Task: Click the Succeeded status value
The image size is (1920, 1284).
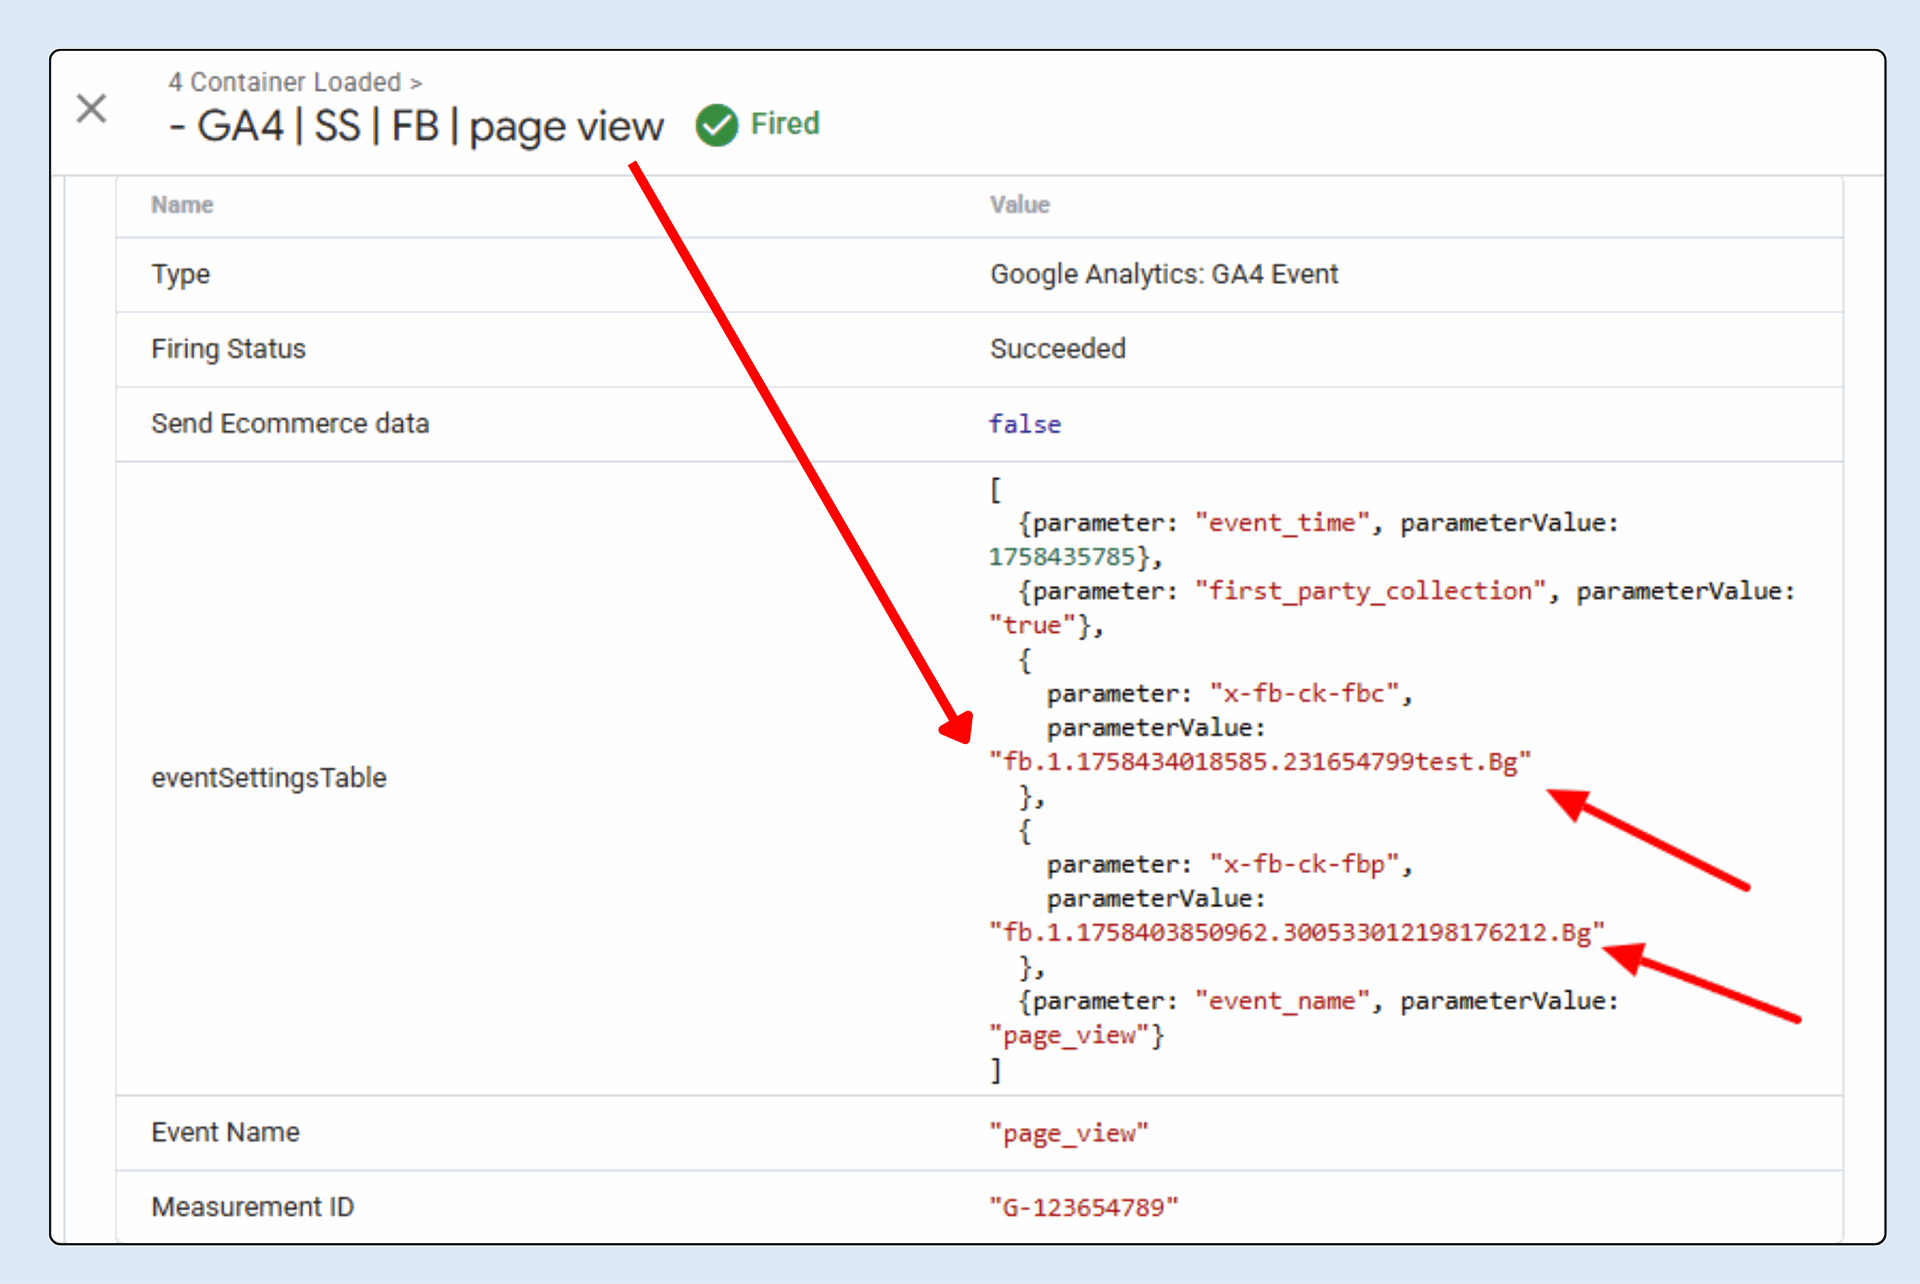Action: click(x=1057, y=349)
